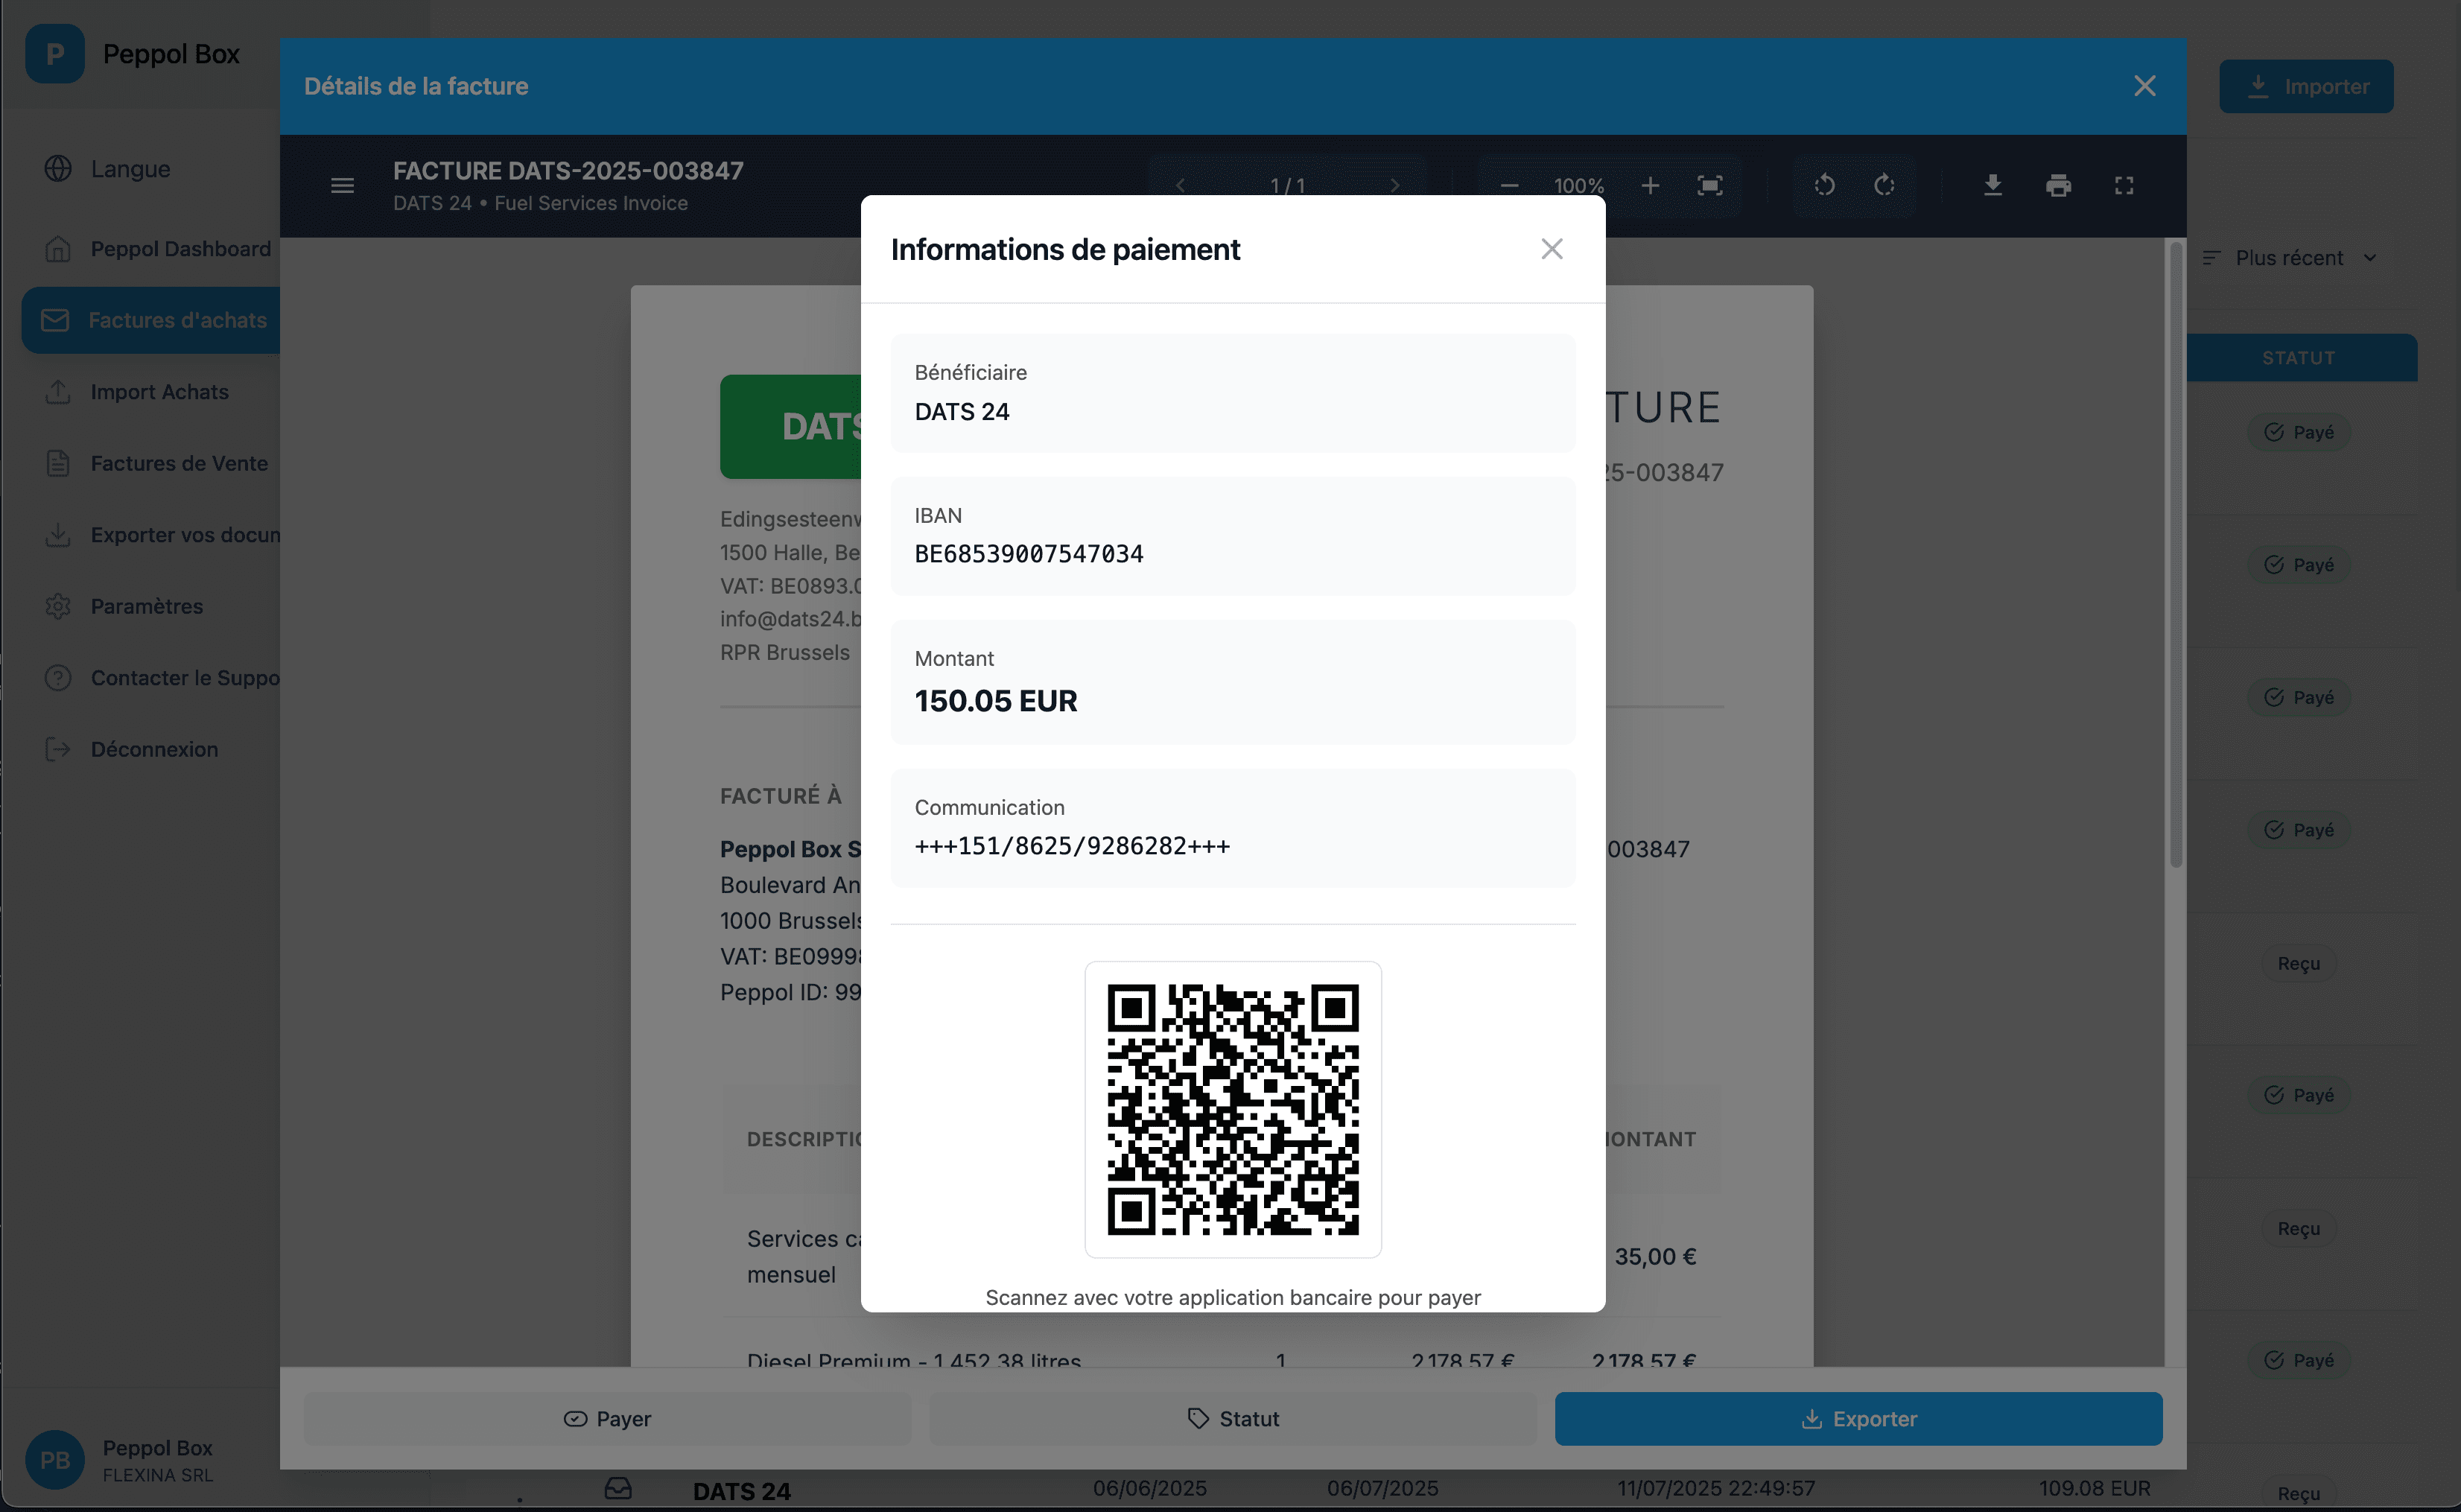Select the IBAN BE68539007547034 value

pyautogui.click(x=1029, y=554)
